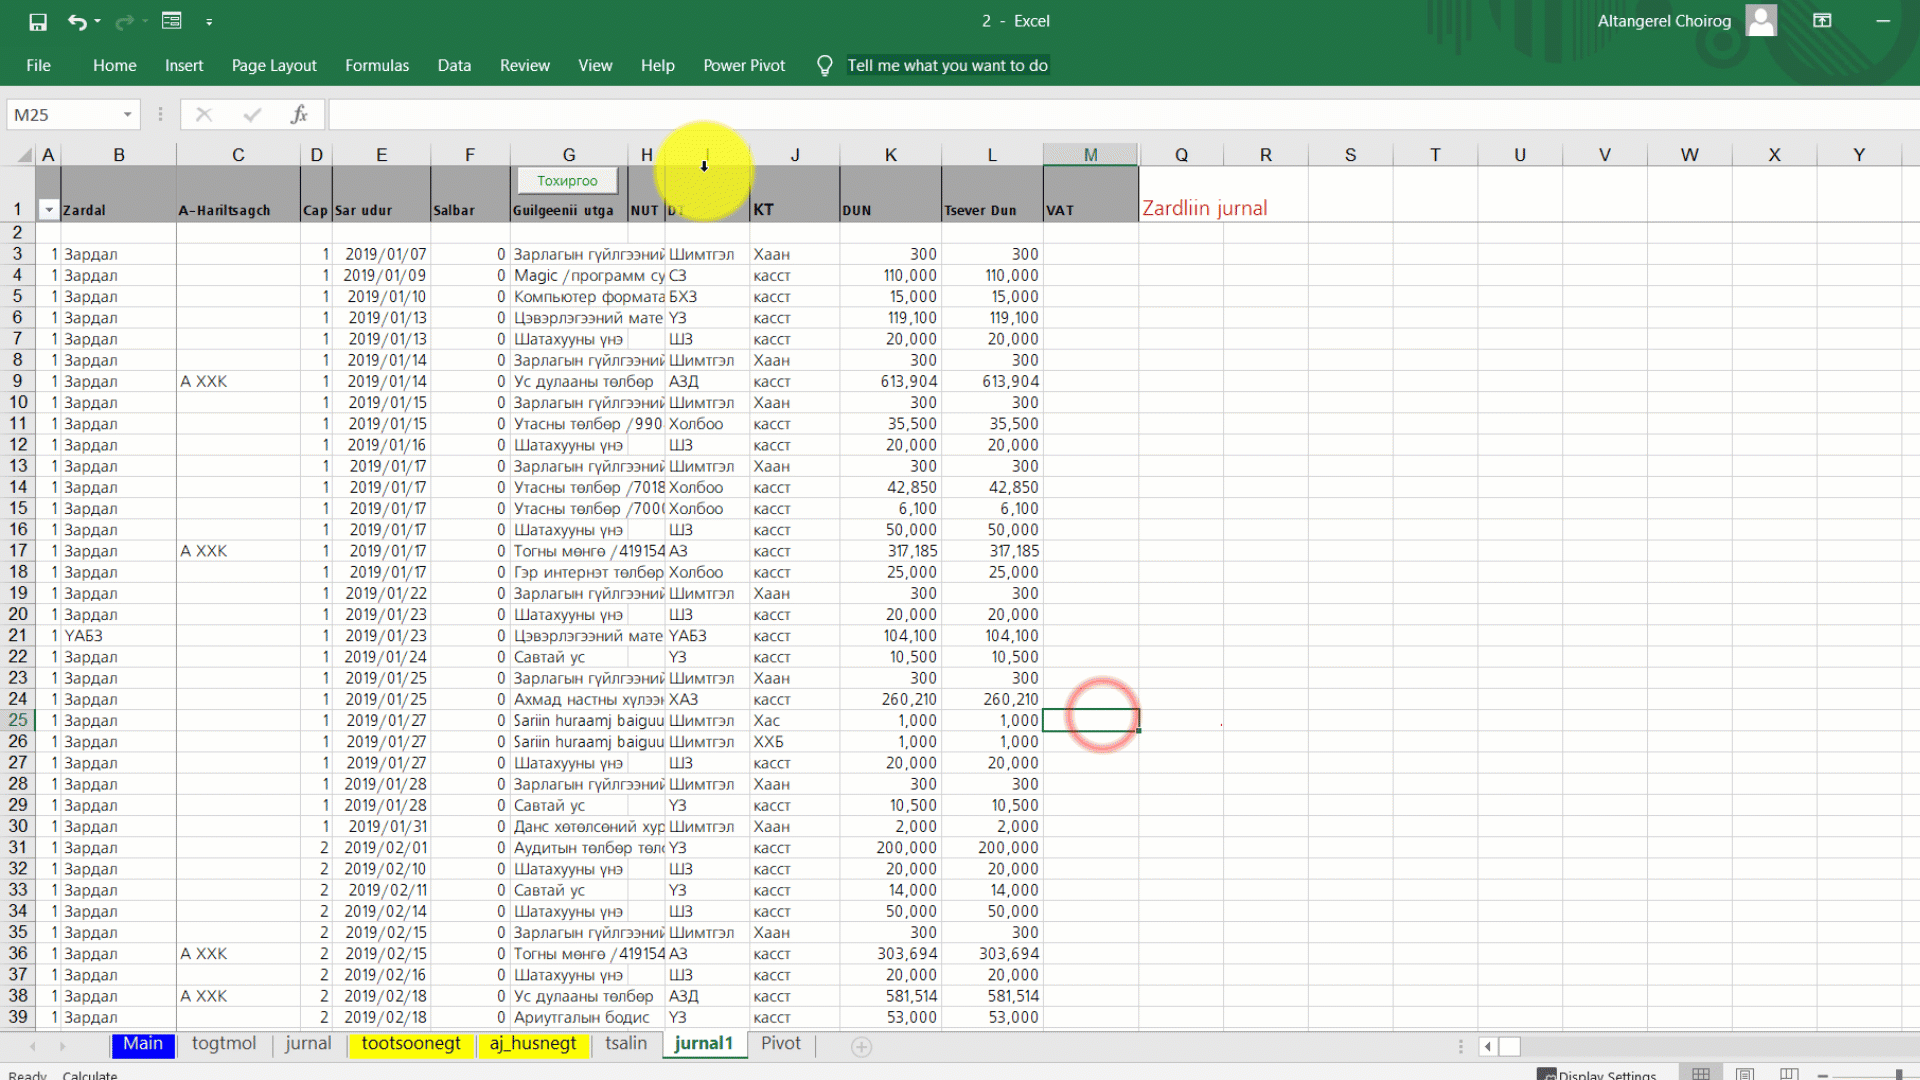
Task: Open the Formulas ribbon tab
Action: coord(376,66)
